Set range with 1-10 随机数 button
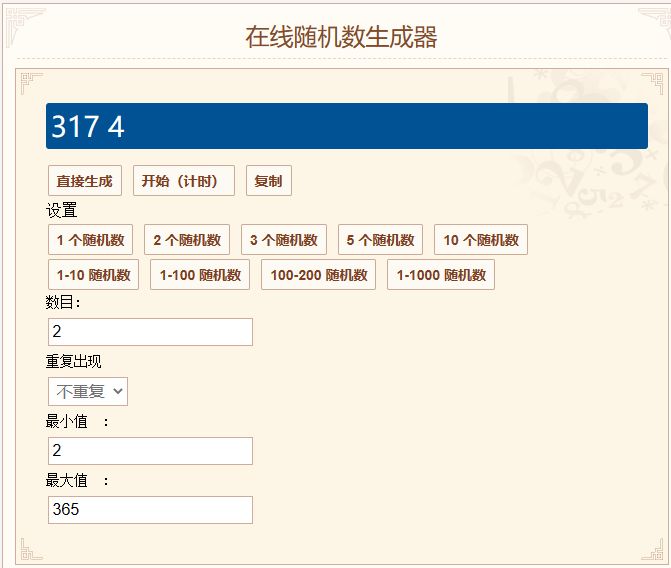This screenshot has width=671, height=568. 93,275
